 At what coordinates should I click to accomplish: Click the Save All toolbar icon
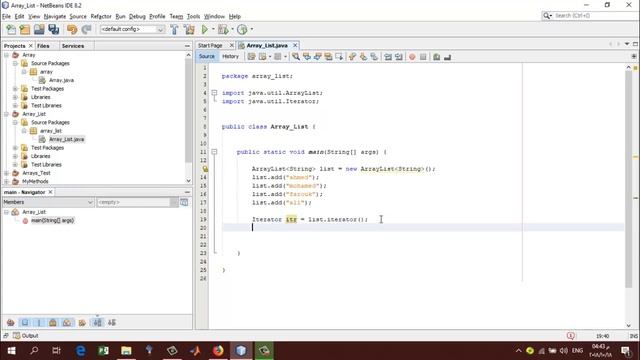pos(53,29)
